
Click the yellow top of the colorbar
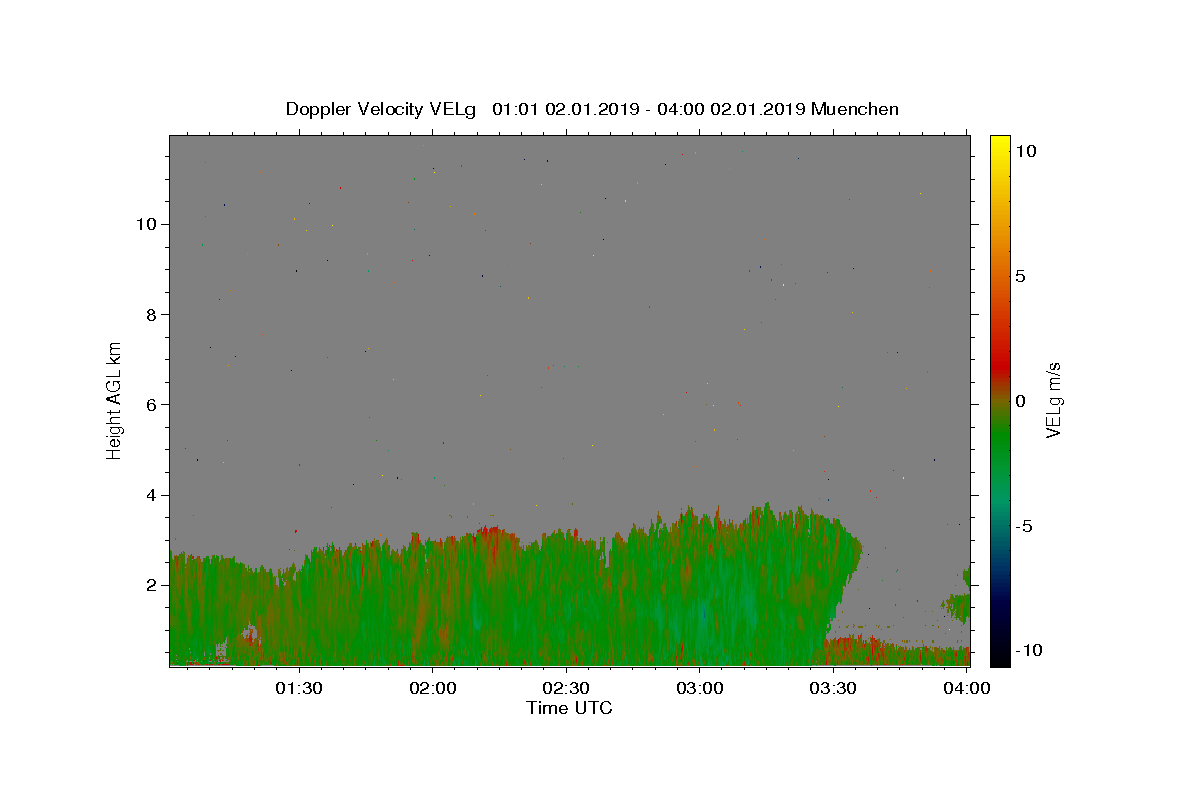pos(1000,145)
